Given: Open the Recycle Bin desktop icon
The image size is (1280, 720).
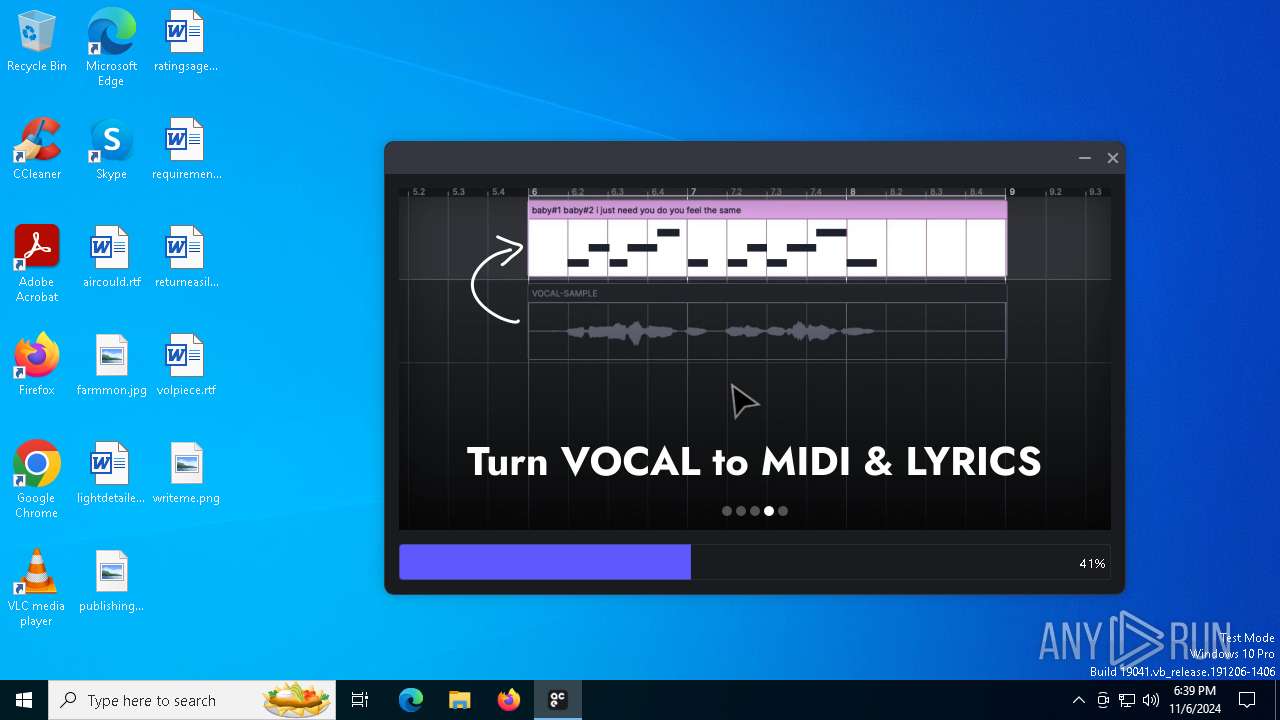Looking at the screenshot, I should [x=37, y=42].
